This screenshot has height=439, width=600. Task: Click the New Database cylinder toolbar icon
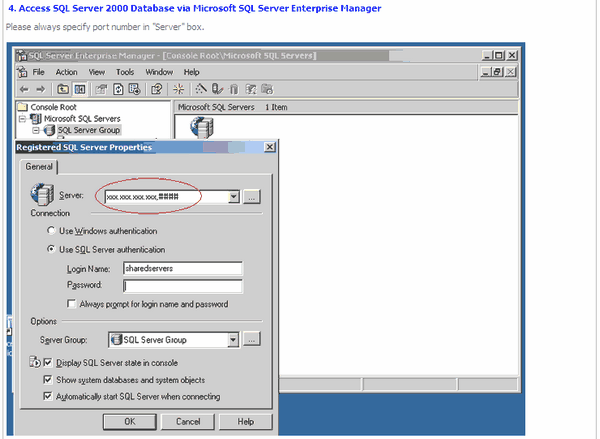click(234, 89)
